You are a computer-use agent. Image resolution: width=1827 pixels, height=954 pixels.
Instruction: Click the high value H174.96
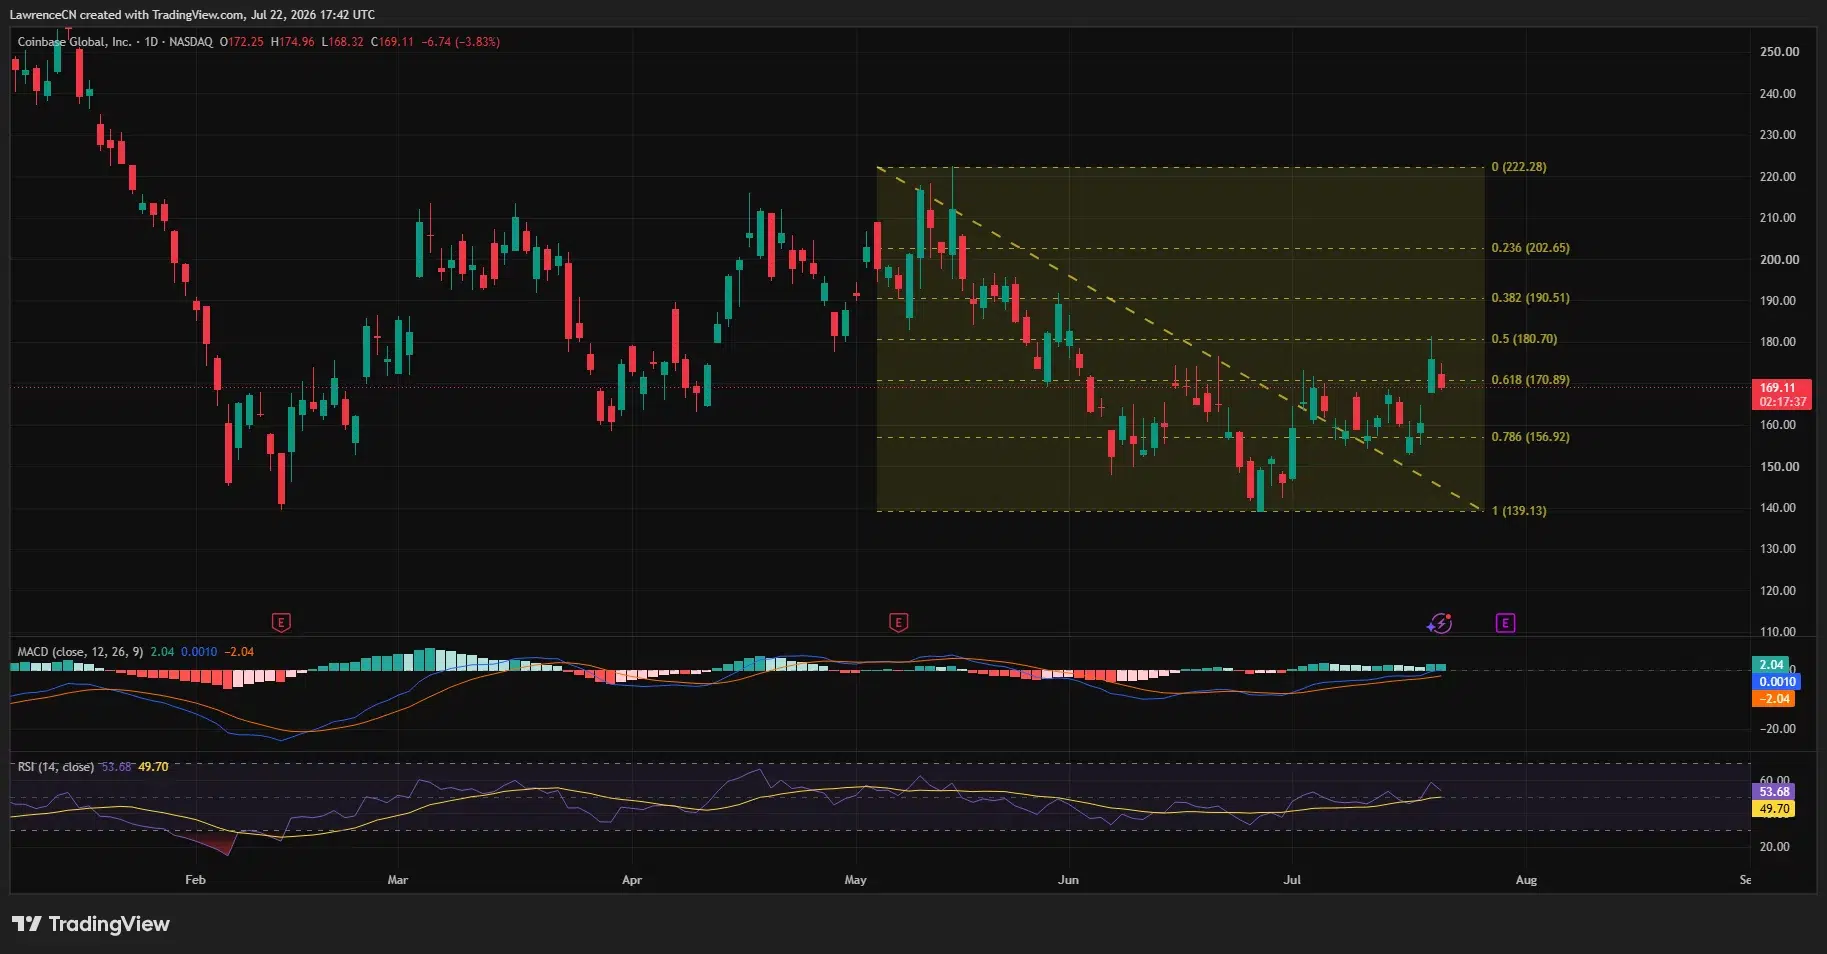point(293,42)
